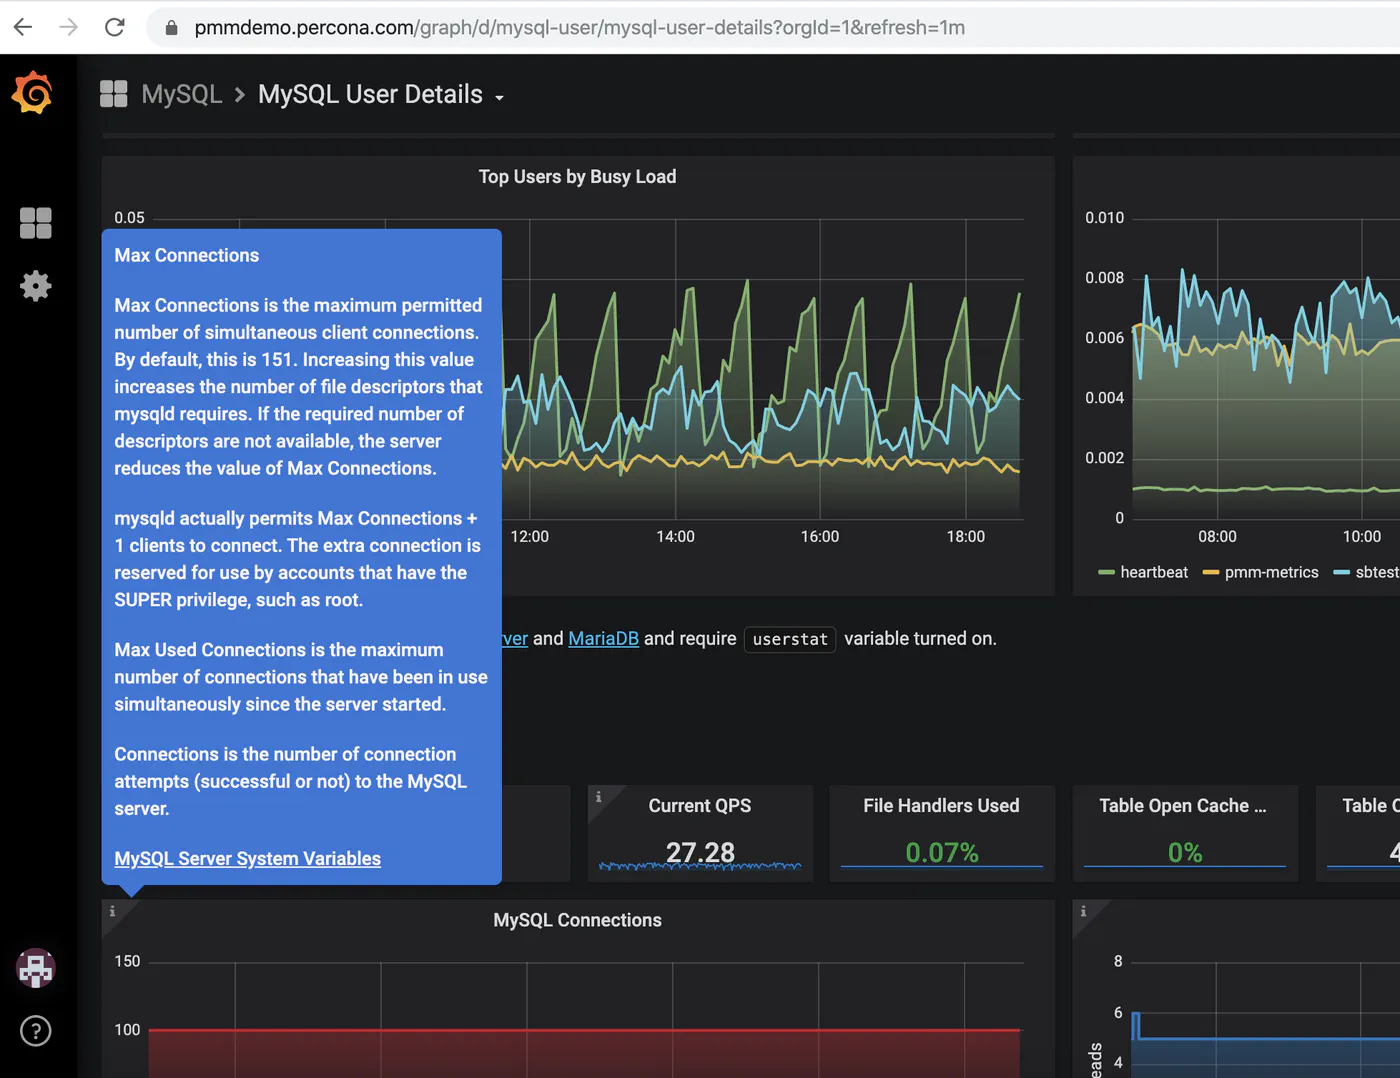Open the user avatar in the sidebar

tap(36, 968)
